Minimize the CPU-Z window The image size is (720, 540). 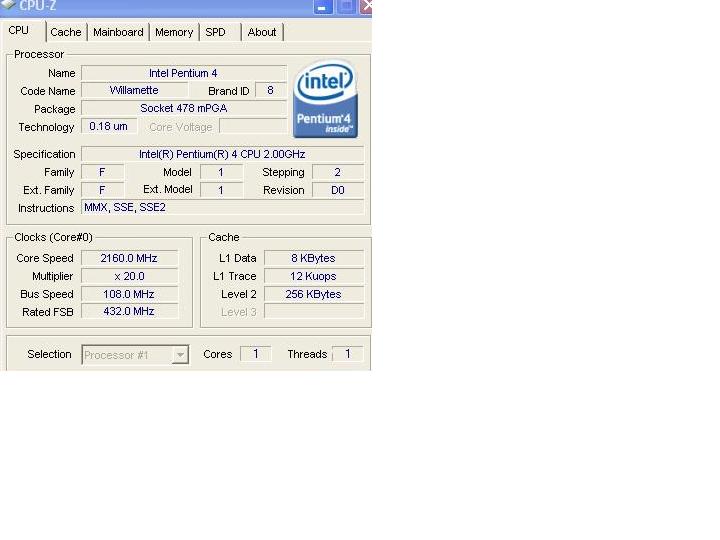[323, 6]
